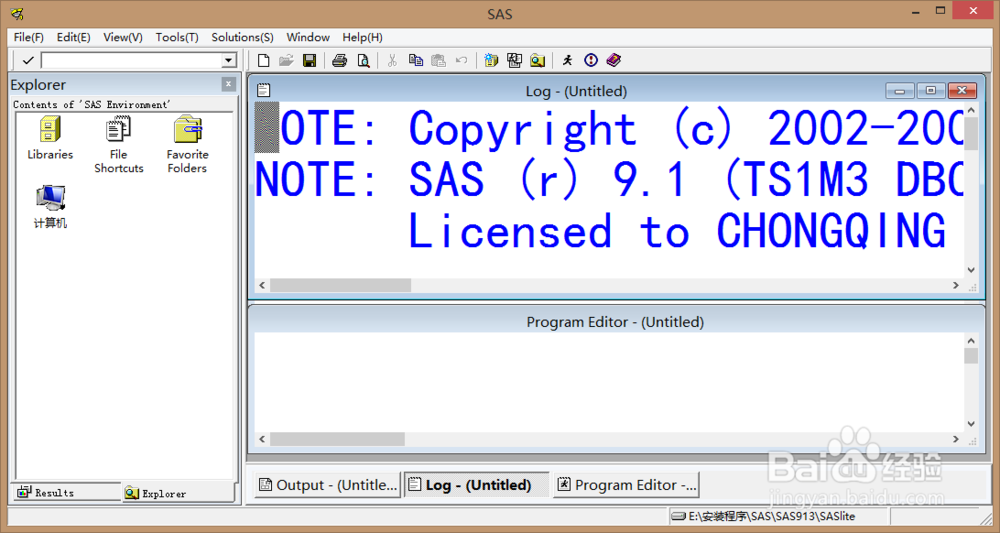The image size is (1000, 533).
Task: Open the Help(H) menu
Action: pyautogui.click(x=362, y=37)
